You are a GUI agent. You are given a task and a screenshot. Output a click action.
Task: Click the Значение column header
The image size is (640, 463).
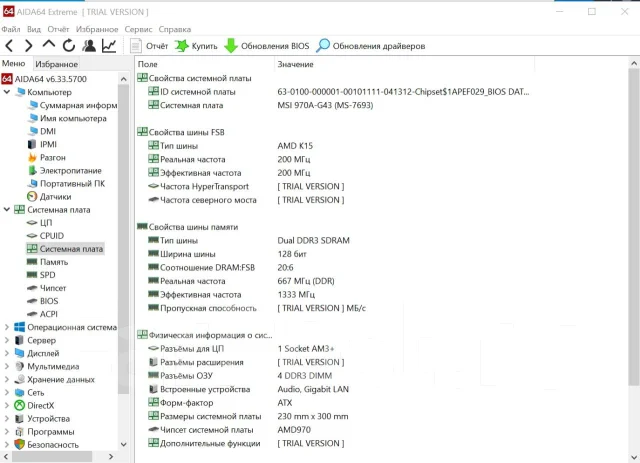[404, 64]
